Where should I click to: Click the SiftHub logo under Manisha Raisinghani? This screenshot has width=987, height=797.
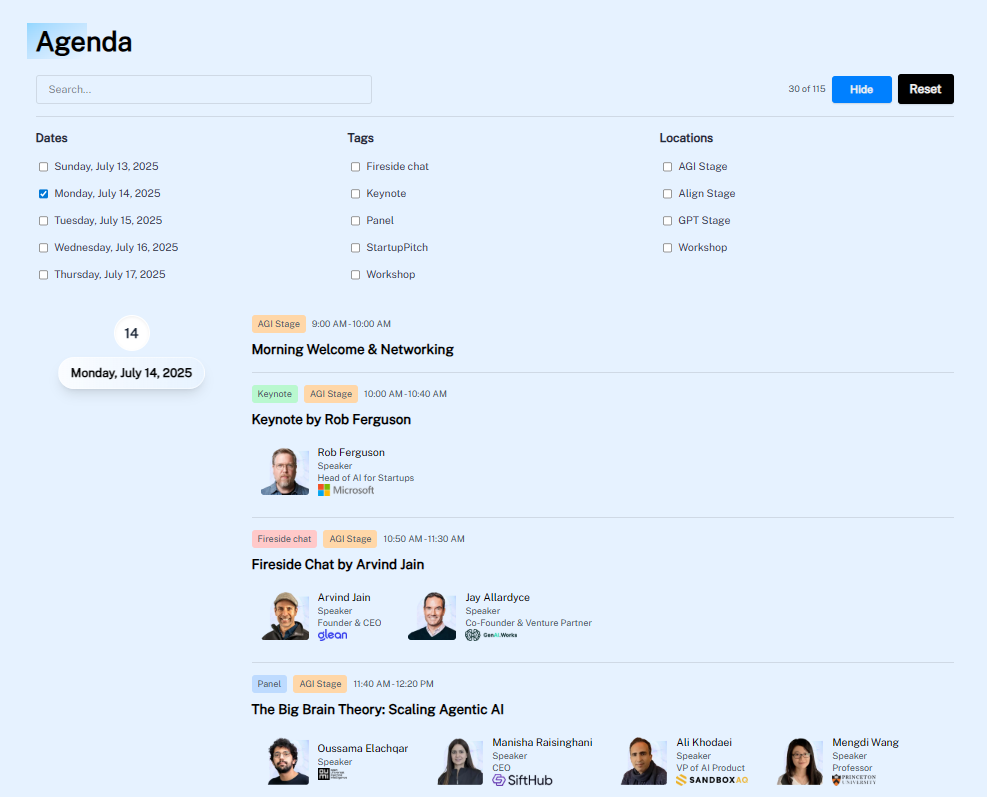[522, 780]
